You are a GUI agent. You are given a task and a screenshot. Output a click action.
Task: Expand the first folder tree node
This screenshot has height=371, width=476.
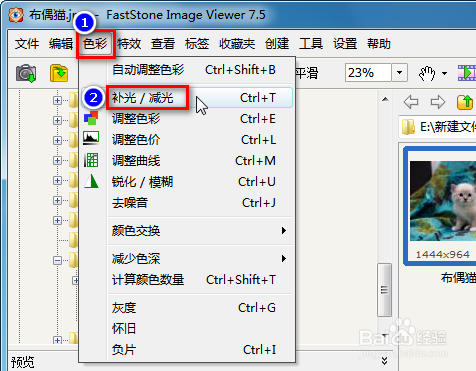click(57, 100)
